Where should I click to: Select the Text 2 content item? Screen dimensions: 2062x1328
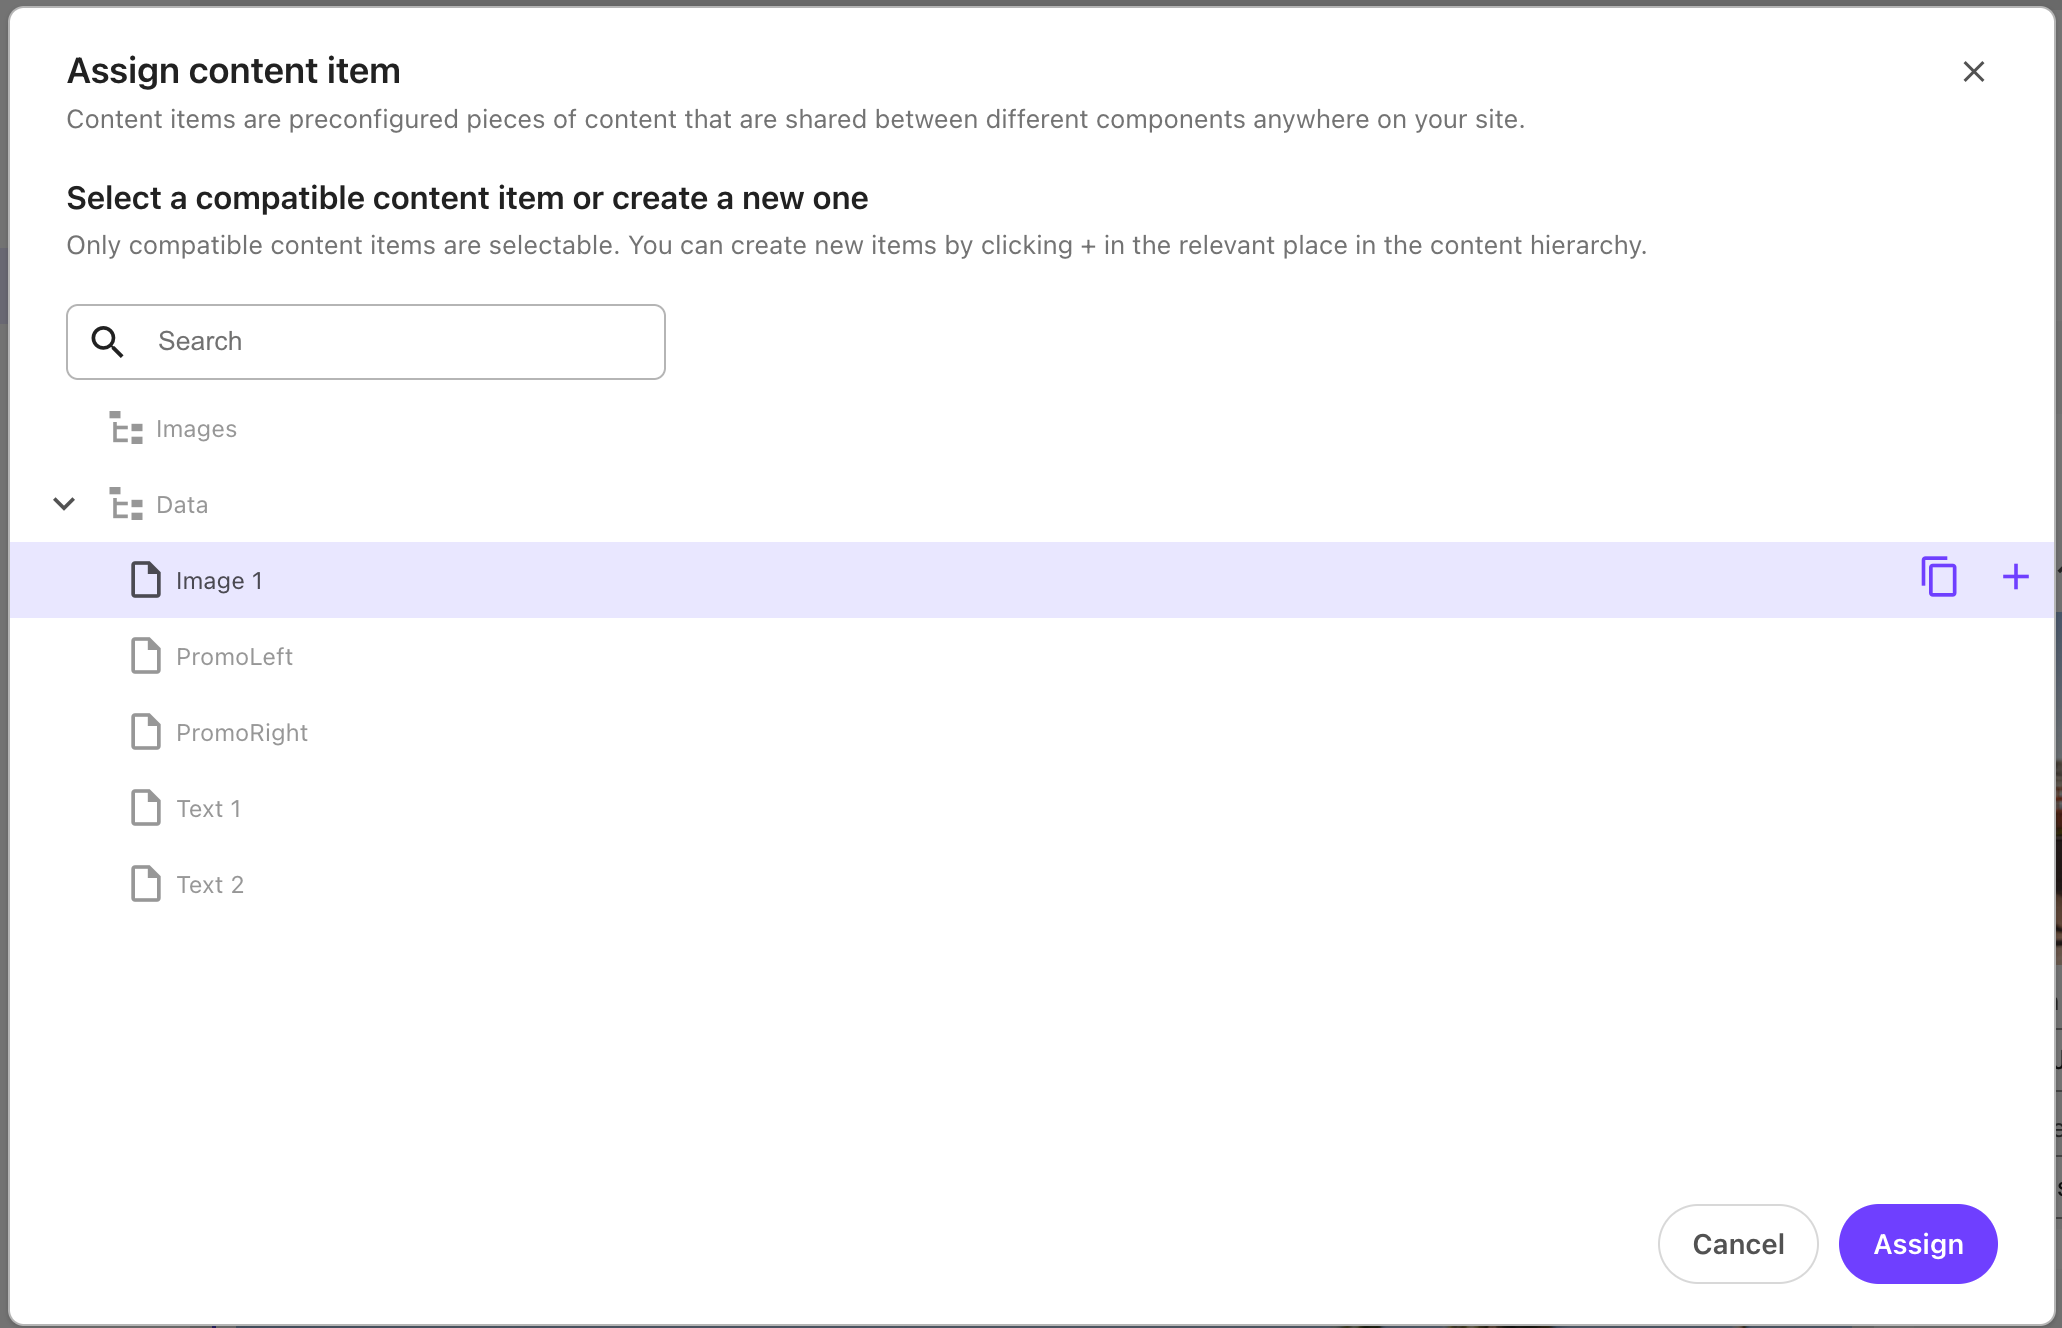(211, 884)
